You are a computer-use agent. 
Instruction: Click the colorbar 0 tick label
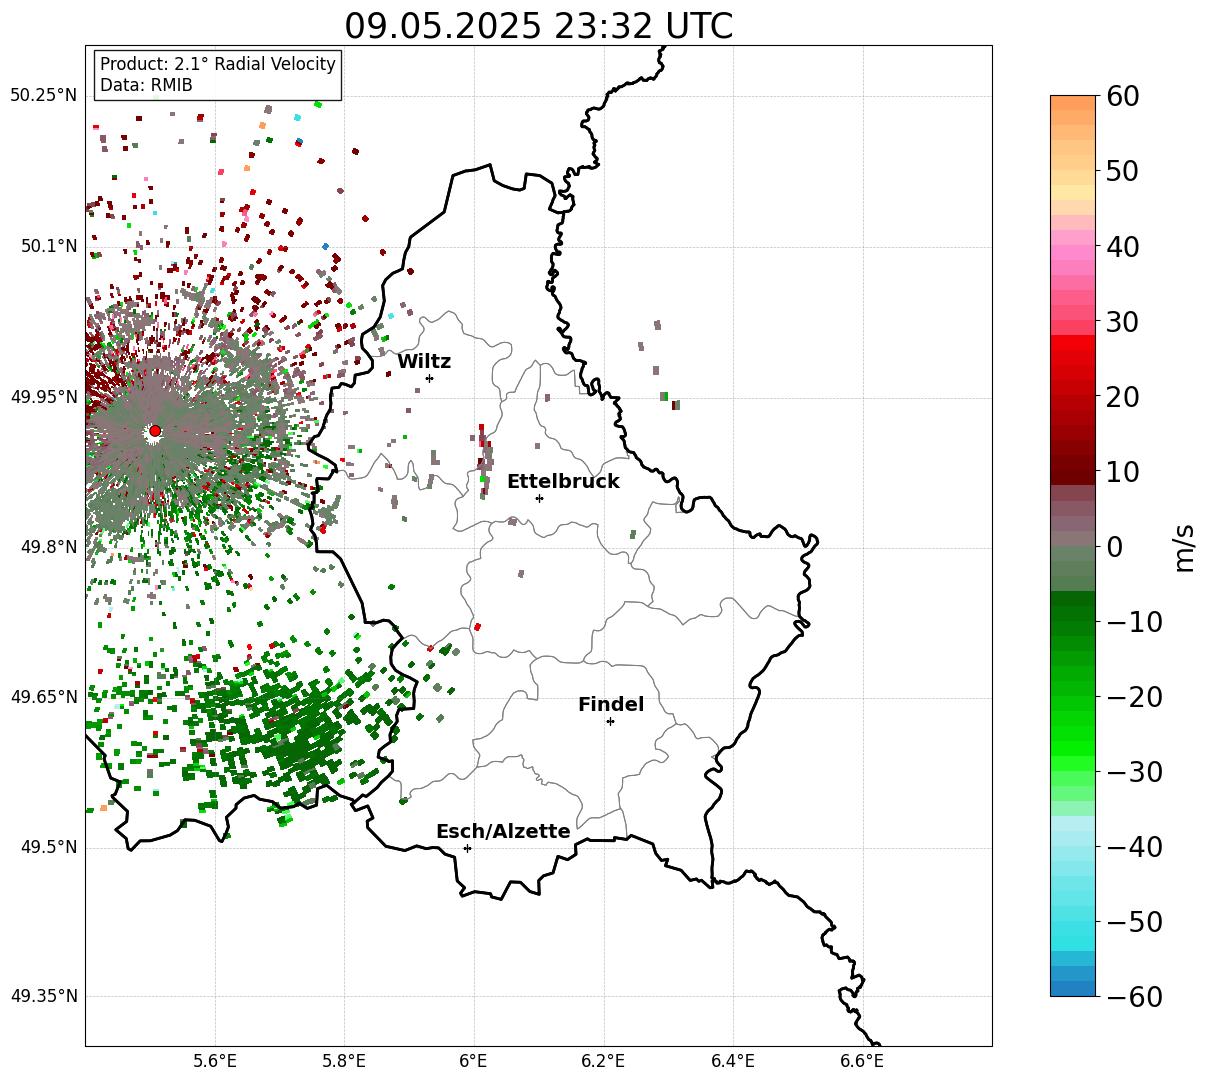tap(1114, 547)
